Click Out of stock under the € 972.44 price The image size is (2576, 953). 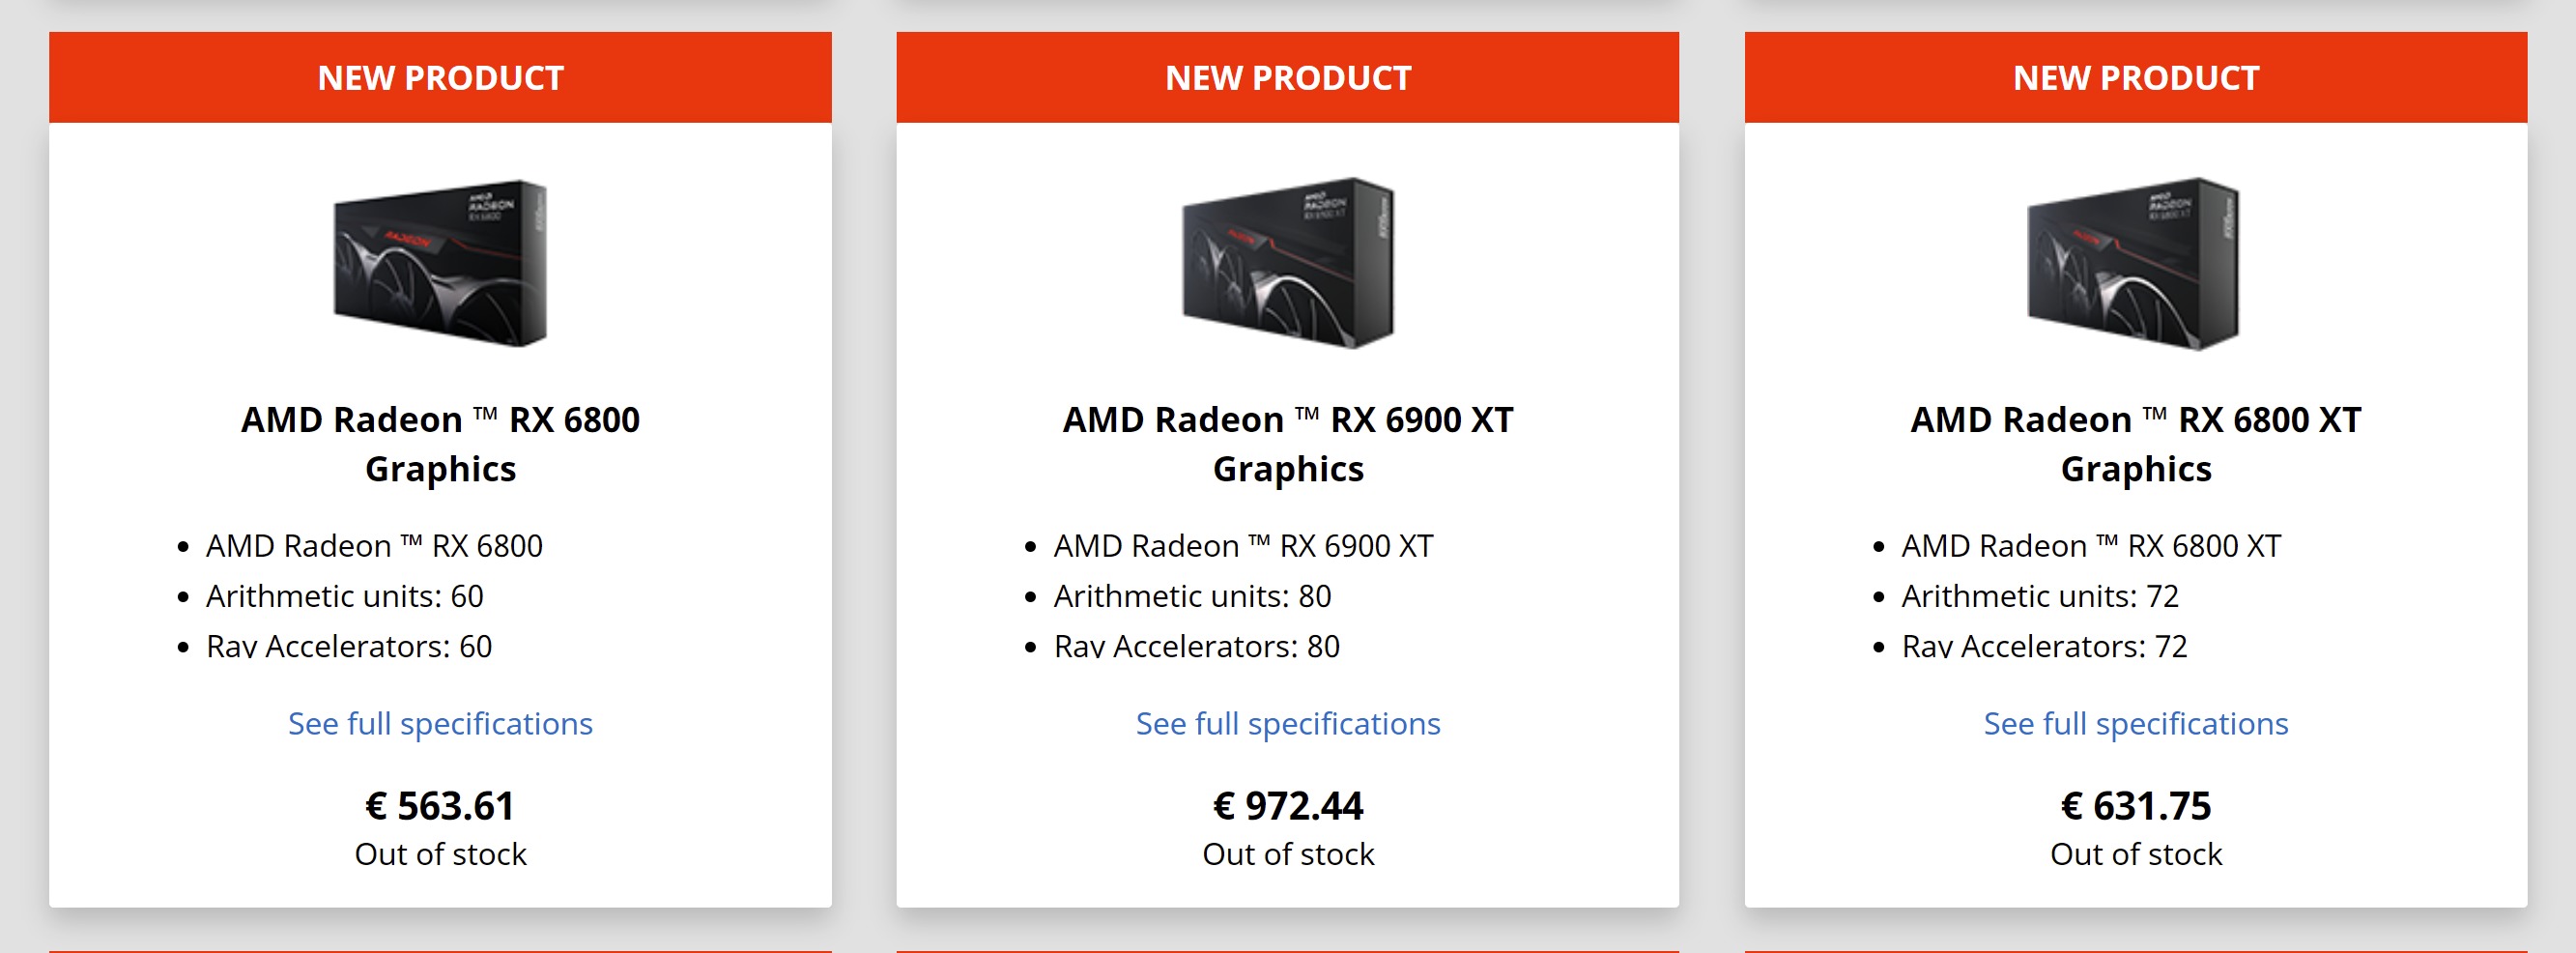point(1287,854)
